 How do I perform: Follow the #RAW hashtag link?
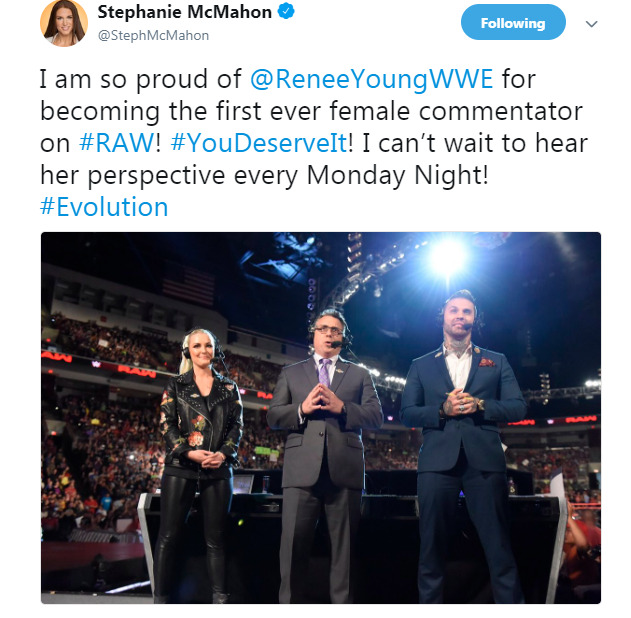pos(117,143)
